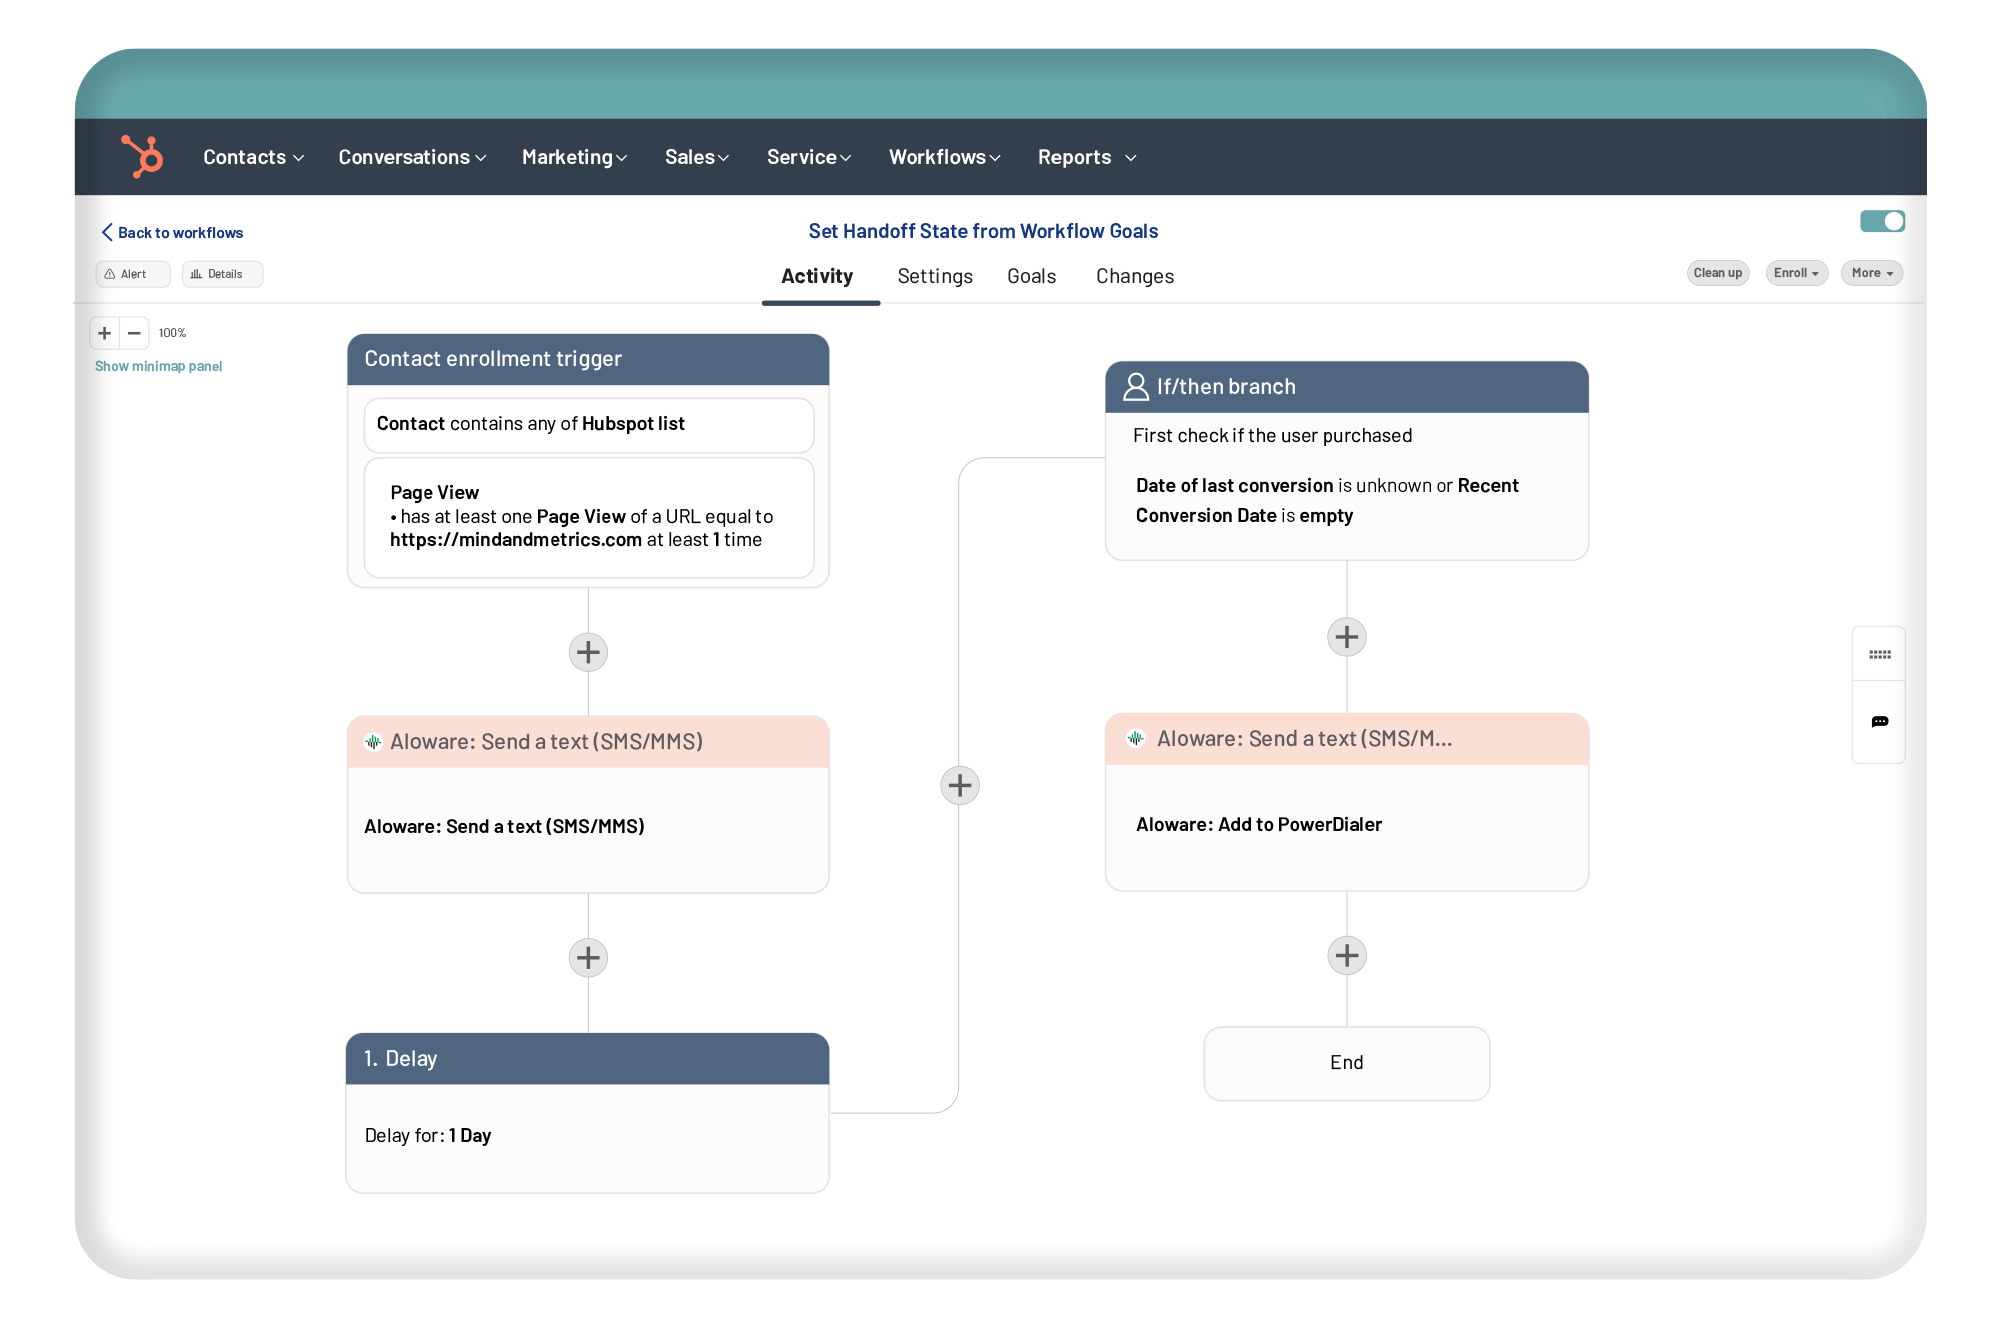Open the comments bubble icon on the right
Image resolution: width=2000 pixels, height=1329 pixels.
click(1880, 722)
